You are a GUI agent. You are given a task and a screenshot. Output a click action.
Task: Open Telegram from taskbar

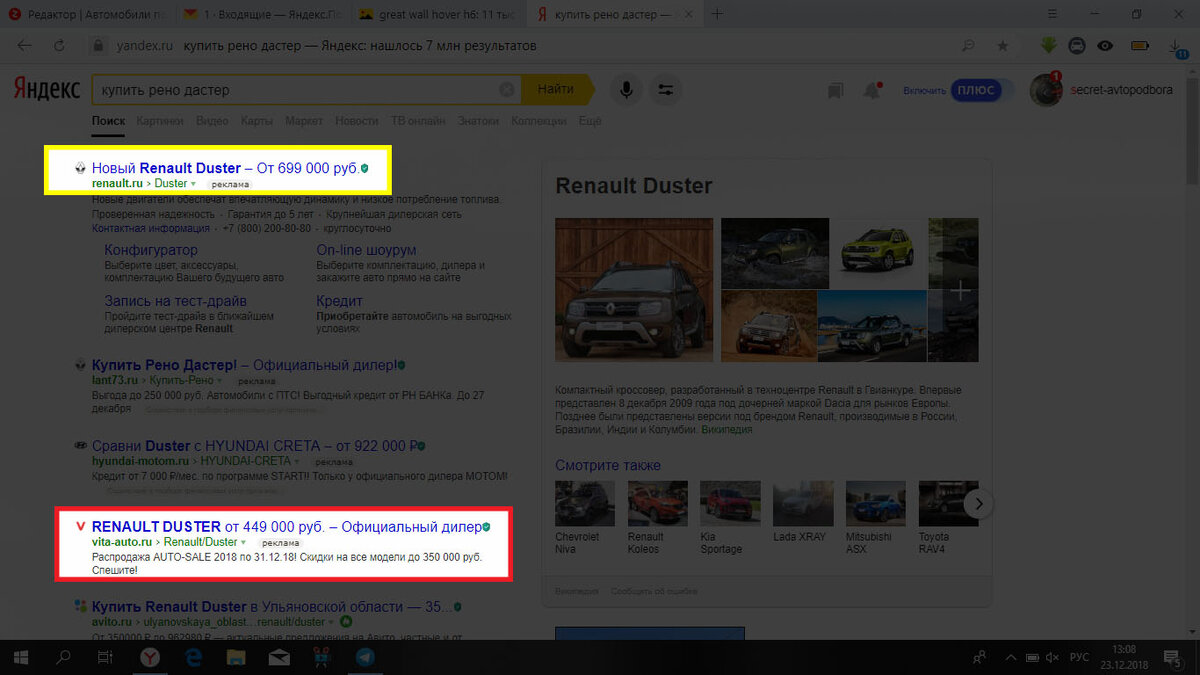(x=366, y=657)
